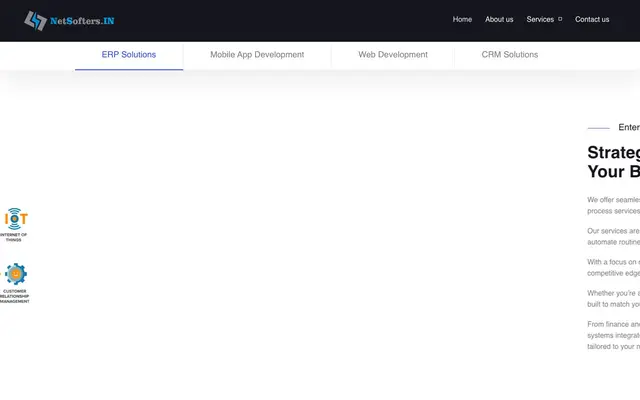Expand the Services dropdown indicator
Screen dimensions: 640x400
tap(560, 19)
